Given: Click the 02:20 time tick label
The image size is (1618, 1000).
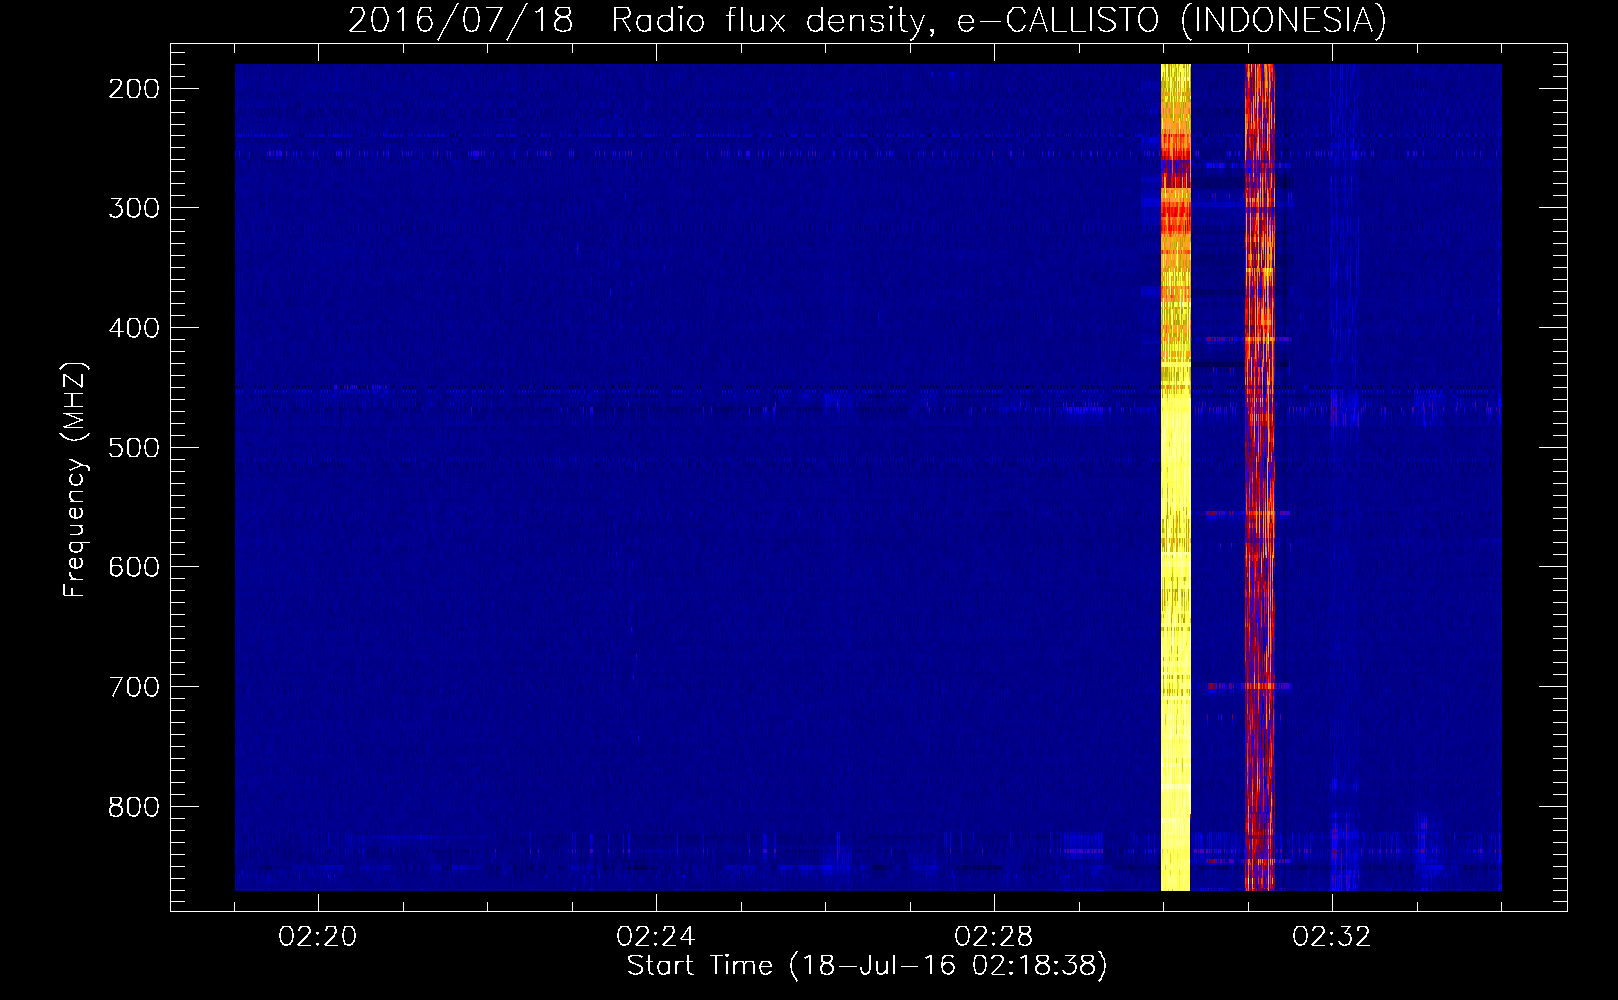Looking at the screenshot, I should coord(318,937).
